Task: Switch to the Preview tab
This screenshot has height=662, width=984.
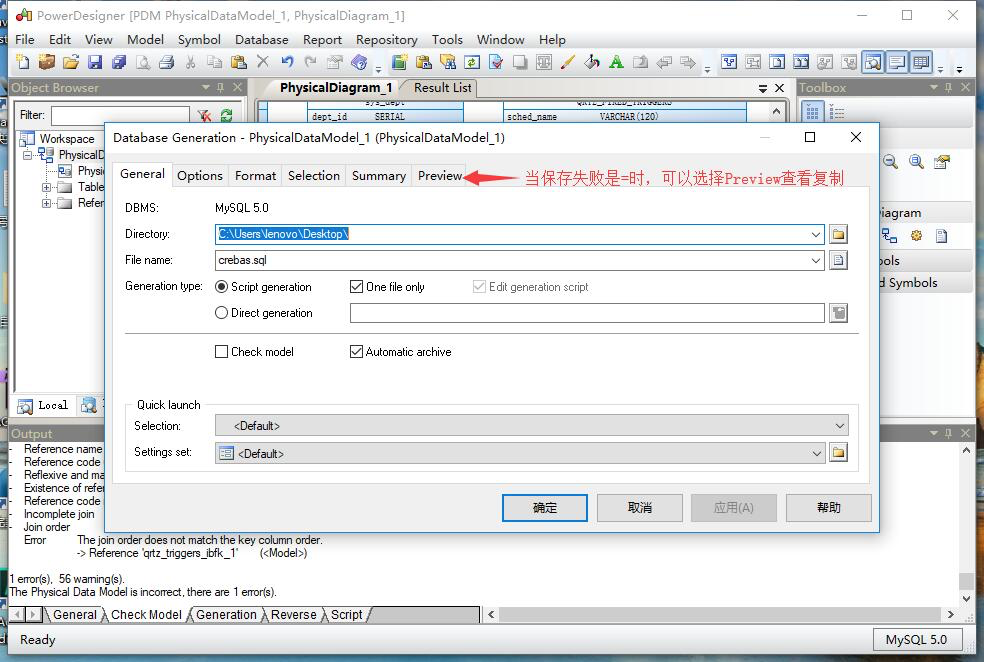Action: click(x=440, y=176)
